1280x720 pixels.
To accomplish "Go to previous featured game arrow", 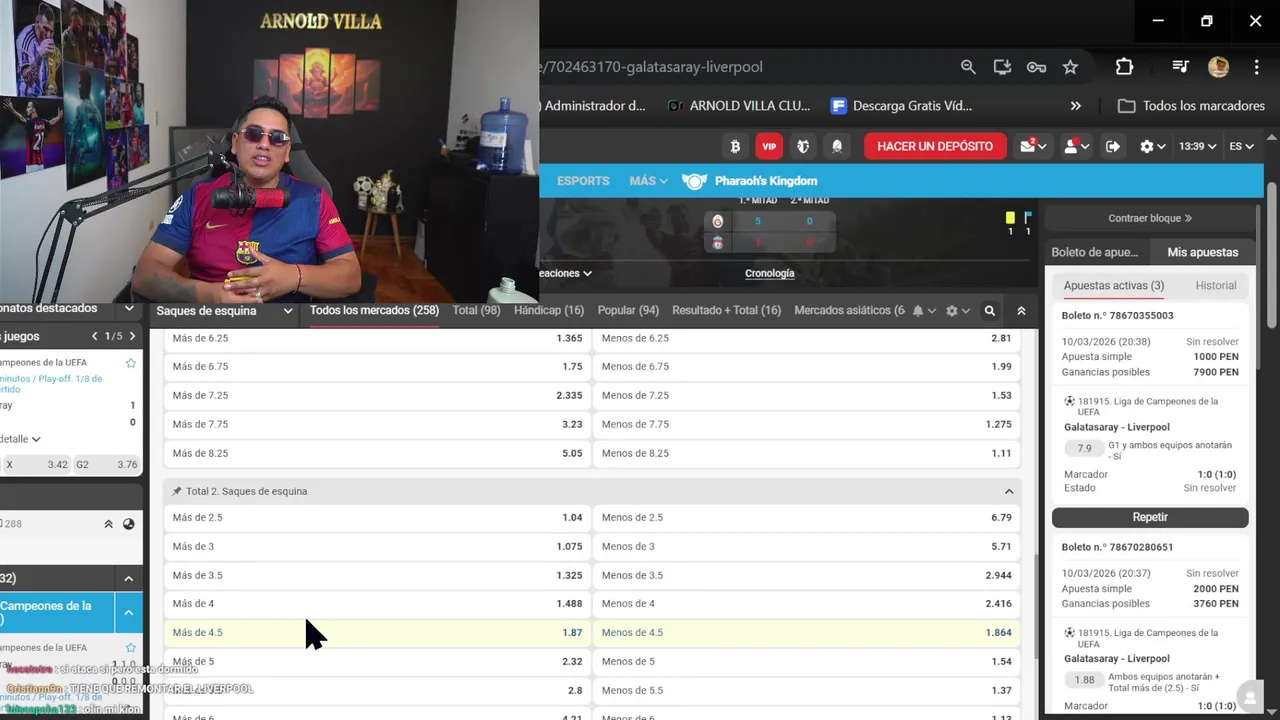I will pos(95,336).
